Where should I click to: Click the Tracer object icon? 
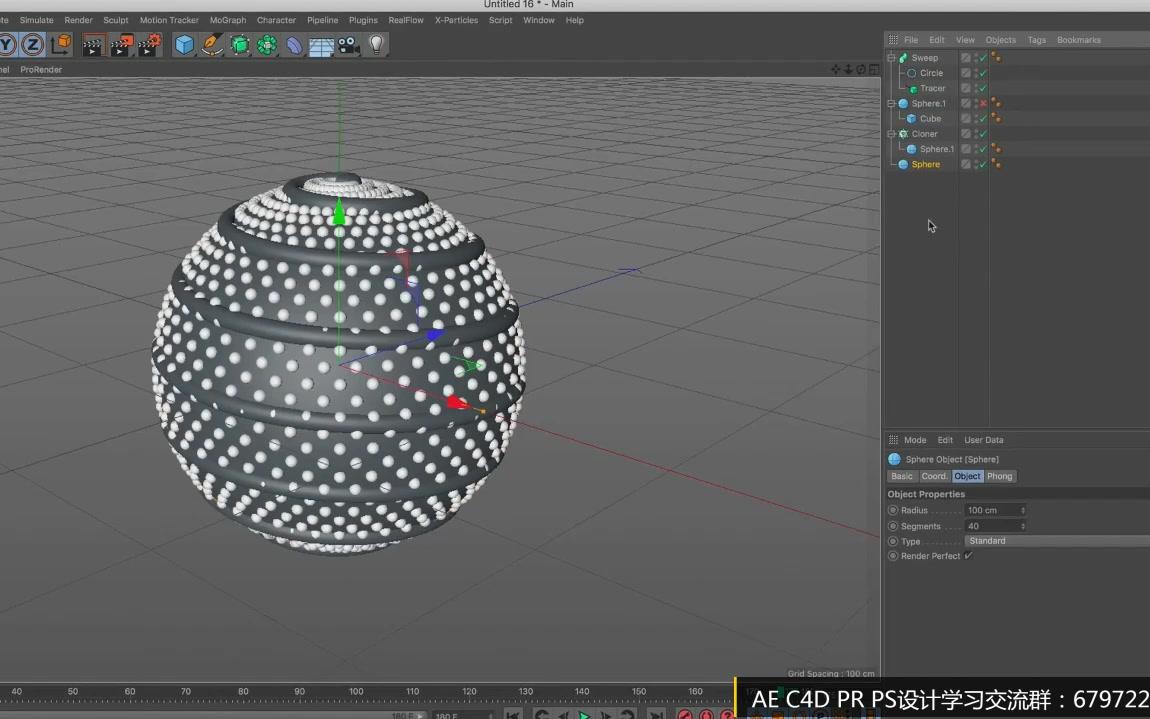pos(913,88)
